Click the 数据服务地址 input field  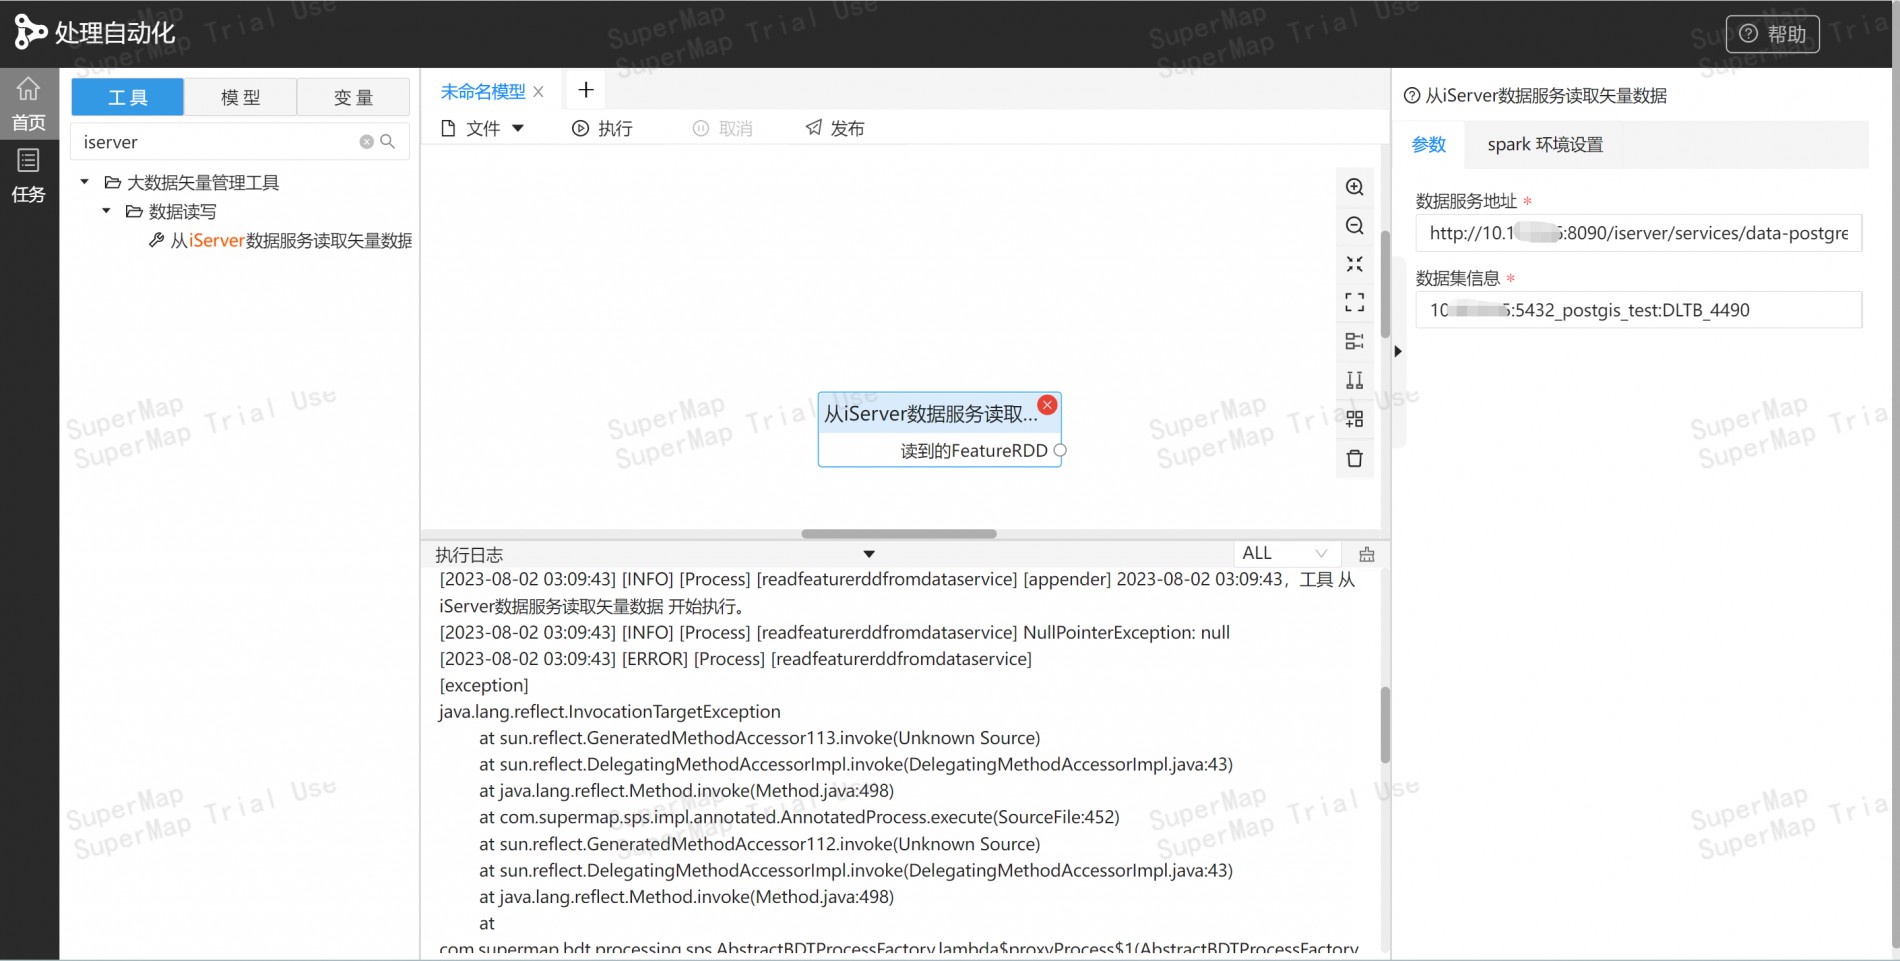point(1638,233)
